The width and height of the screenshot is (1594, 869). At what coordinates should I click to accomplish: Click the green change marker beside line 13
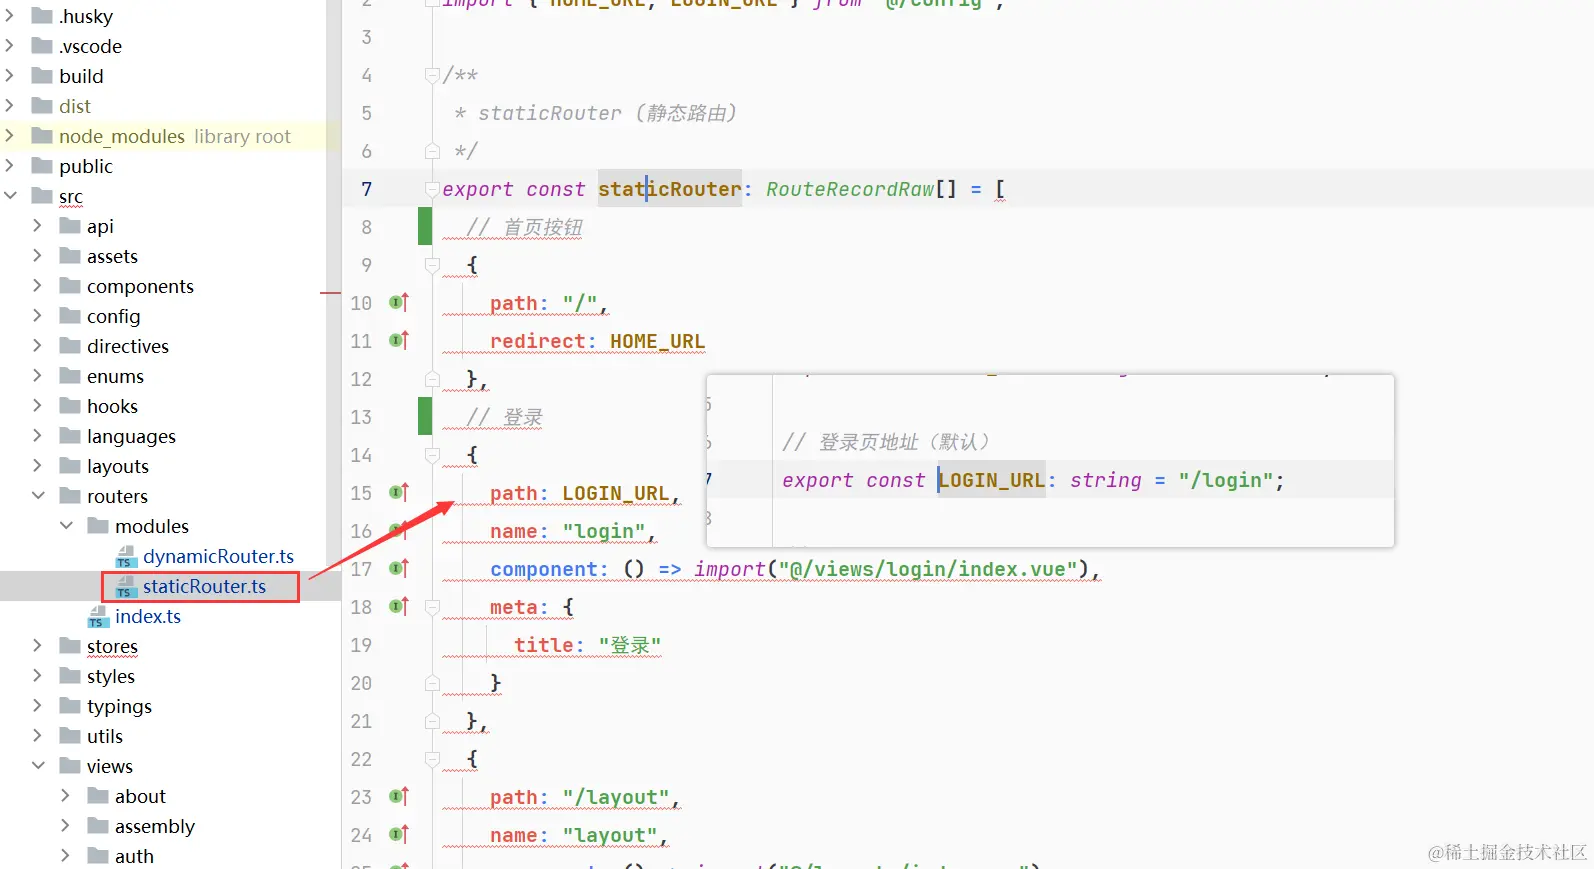click(x=425, y=417)
